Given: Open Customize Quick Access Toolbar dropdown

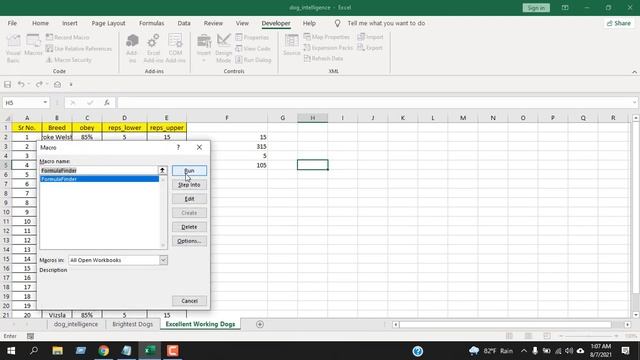Looking at the screenshot, I should (x=71, y=84).
